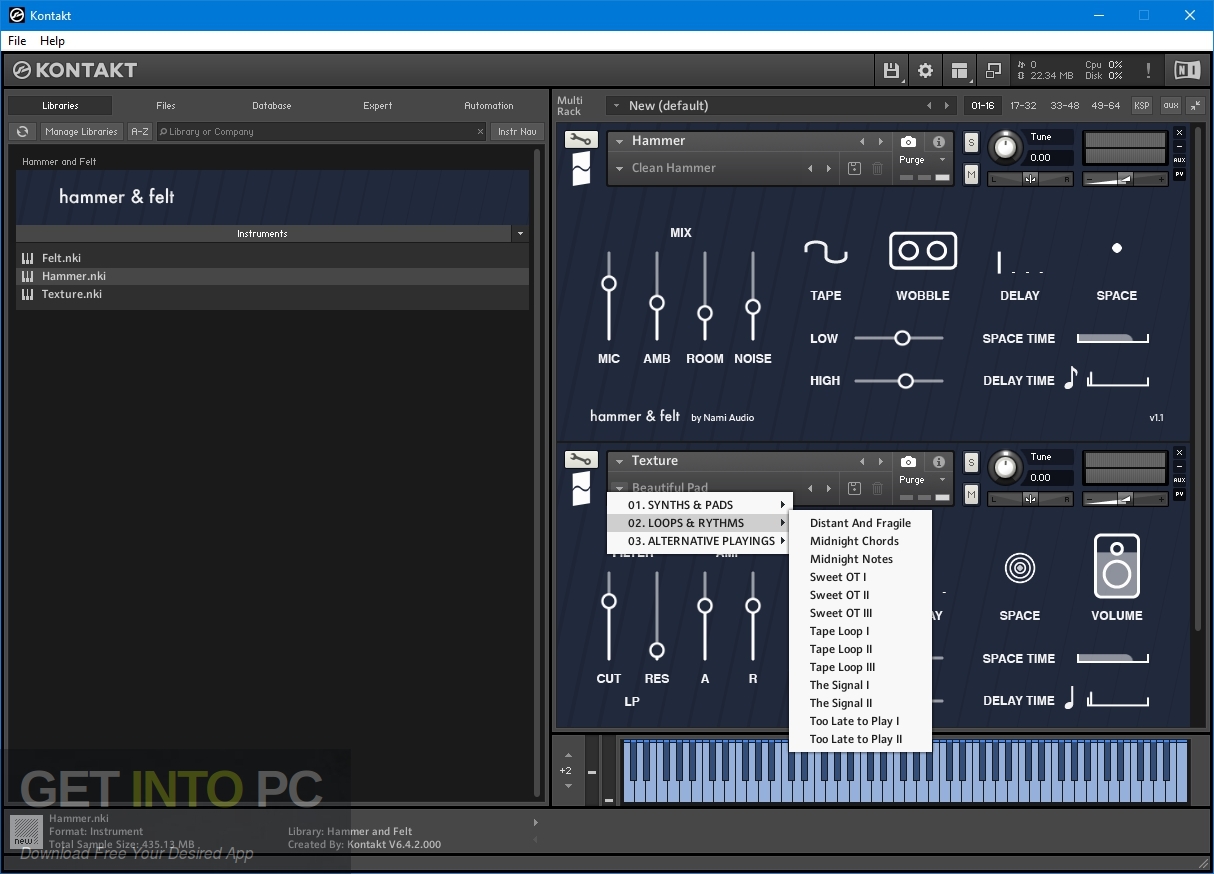Click Hammer info icon
This screenshot has height=874, width=1214.
point(938,142)
